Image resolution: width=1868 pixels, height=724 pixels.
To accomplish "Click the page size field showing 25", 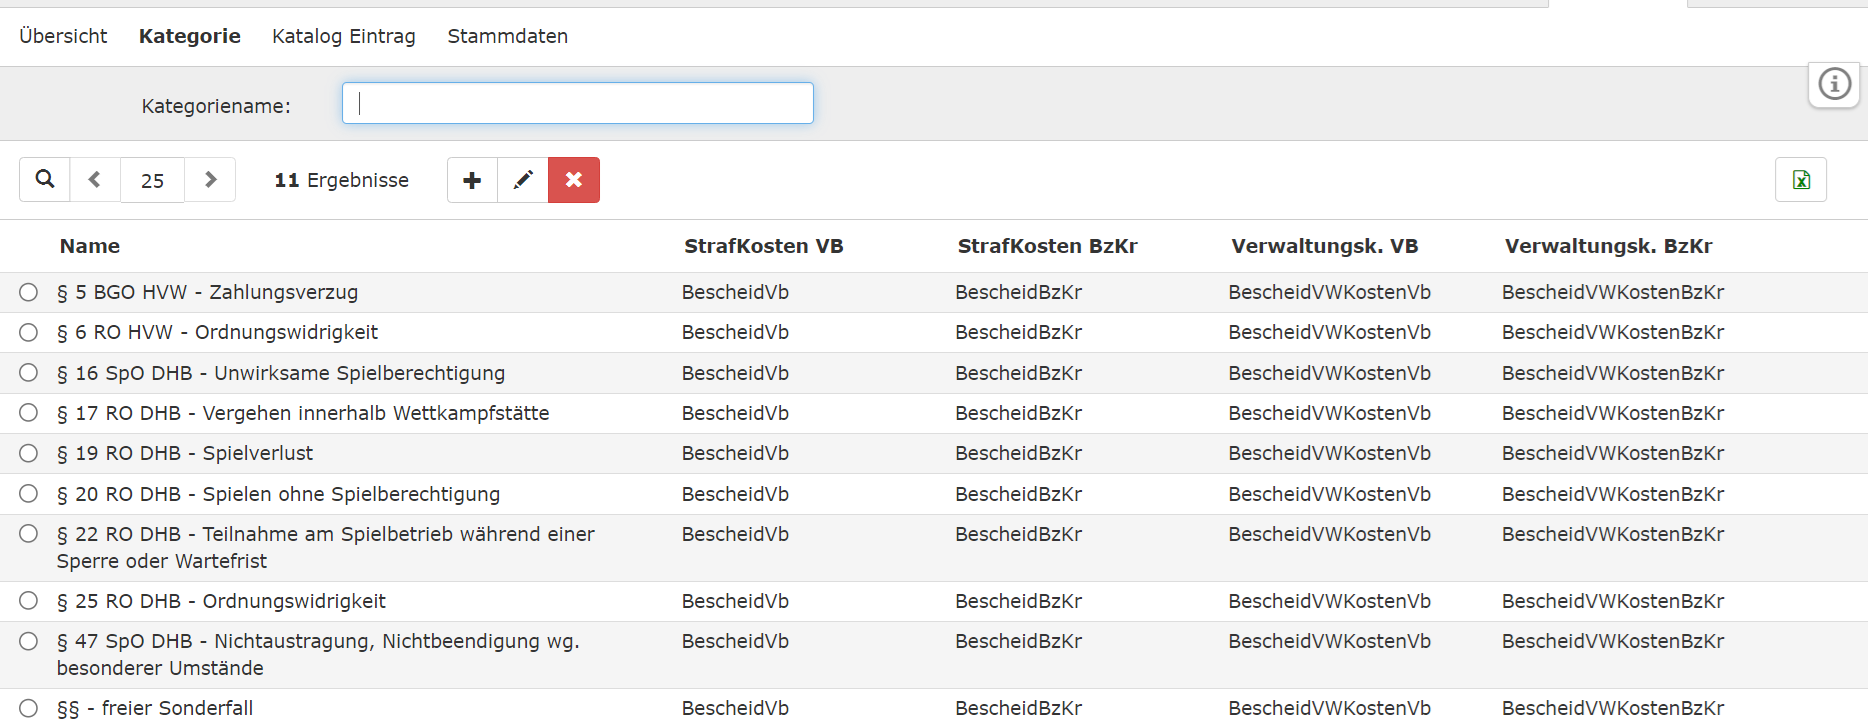I will (152, 181).
